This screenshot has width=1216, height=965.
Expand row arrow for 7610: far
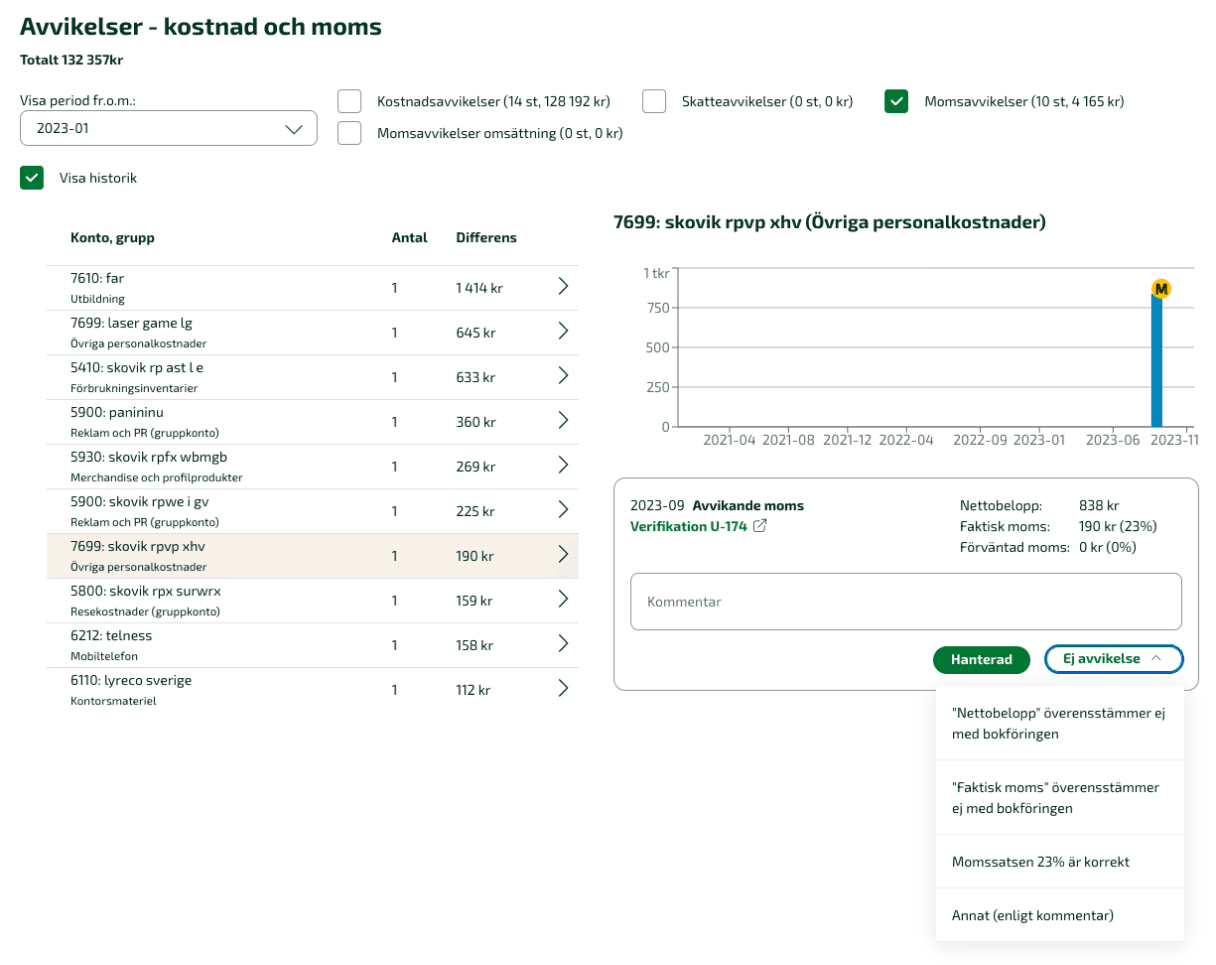point(563,287)
